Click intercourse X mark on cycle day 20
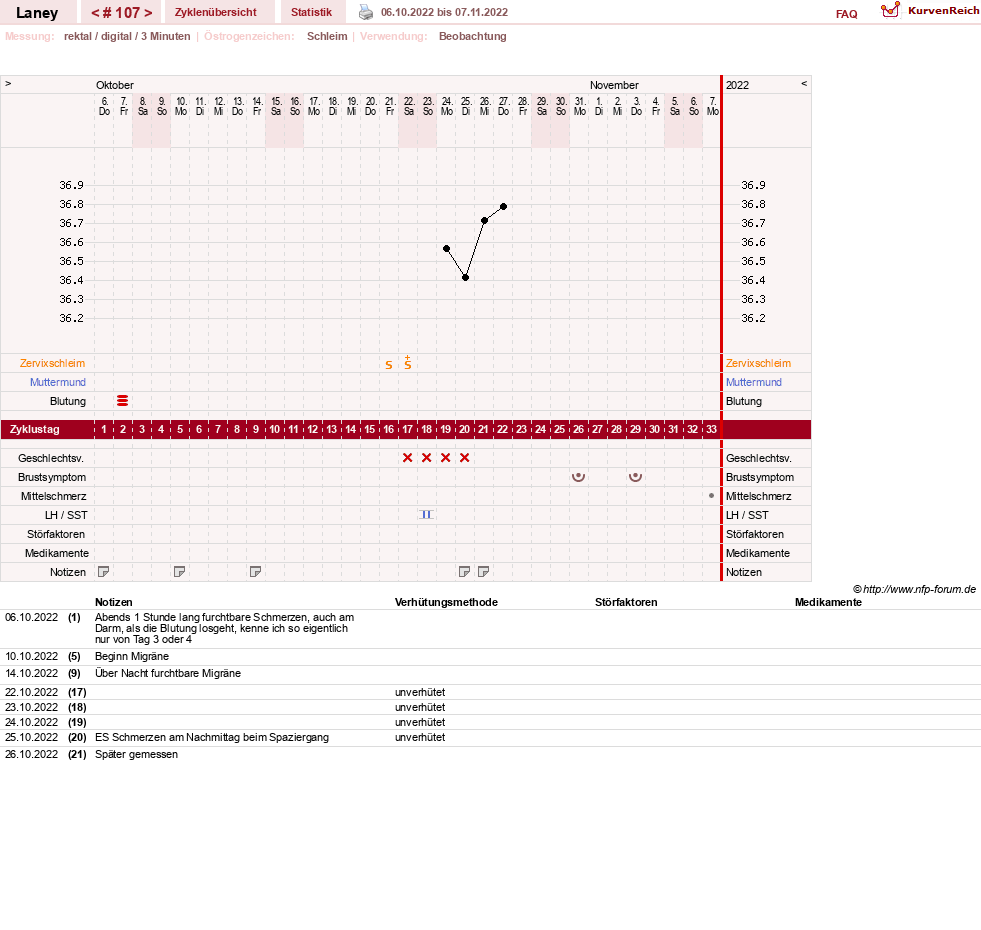The width and height of the screenshot is (981, 930). click(464, 457)
